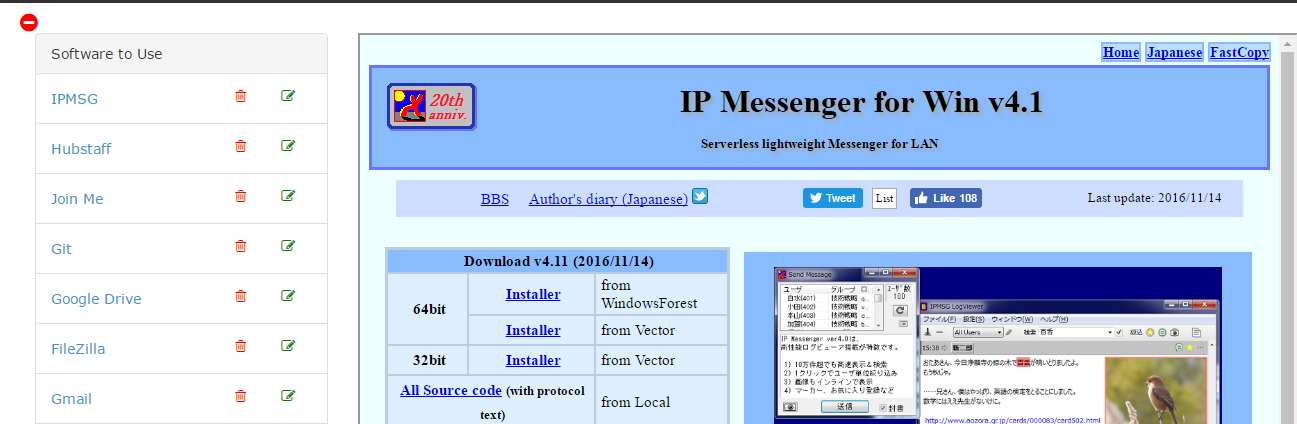The image size is (1297, 424).
Task: Open the IPMSG software link
Action: click(x=74, y=99)
